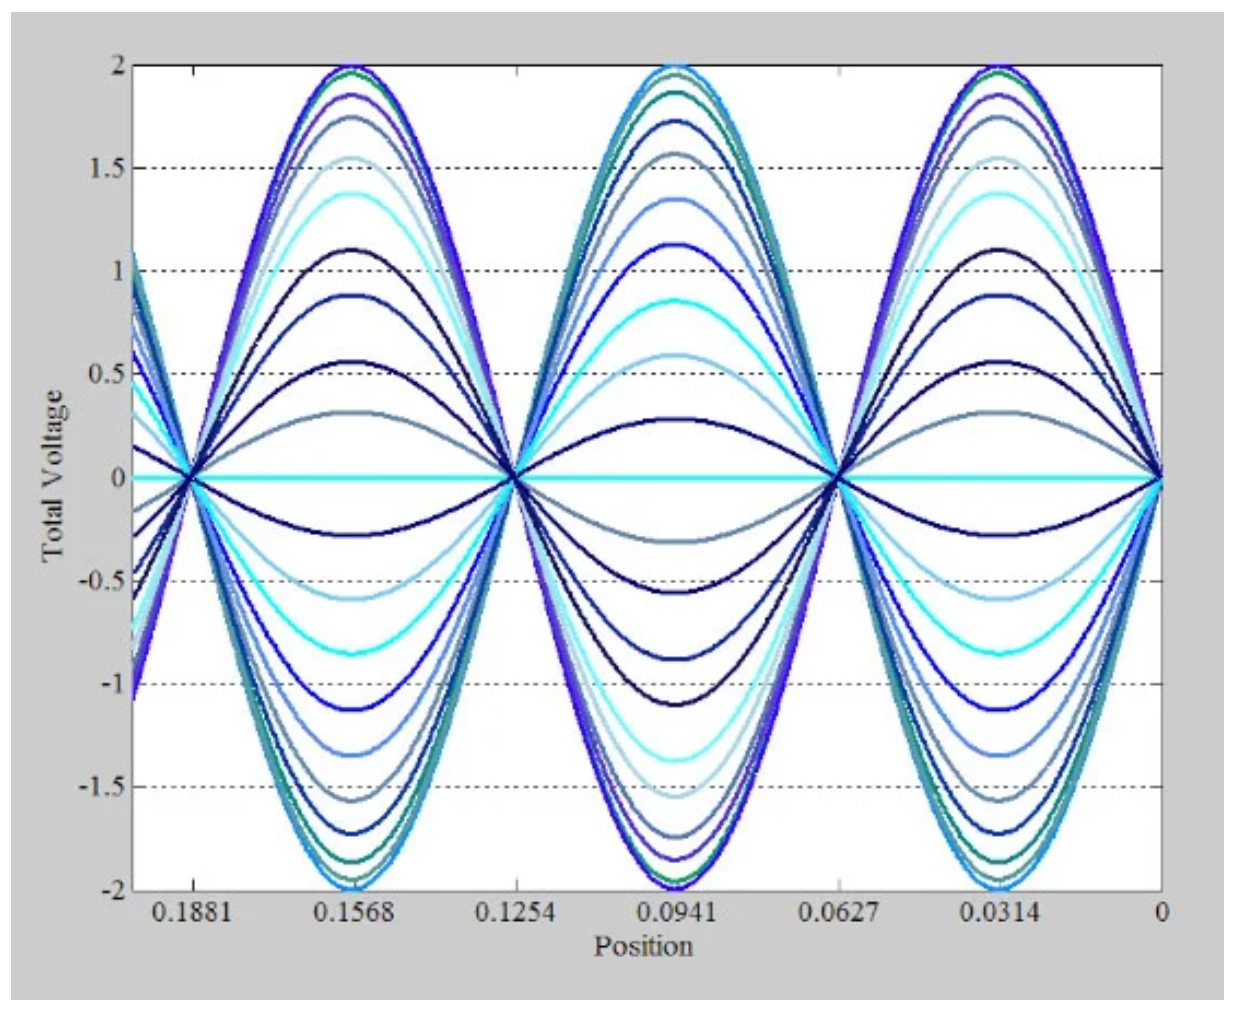Click the voltage tick label 1
Viewport: 1245px width, 1023px height.
[x=119, y=271]
